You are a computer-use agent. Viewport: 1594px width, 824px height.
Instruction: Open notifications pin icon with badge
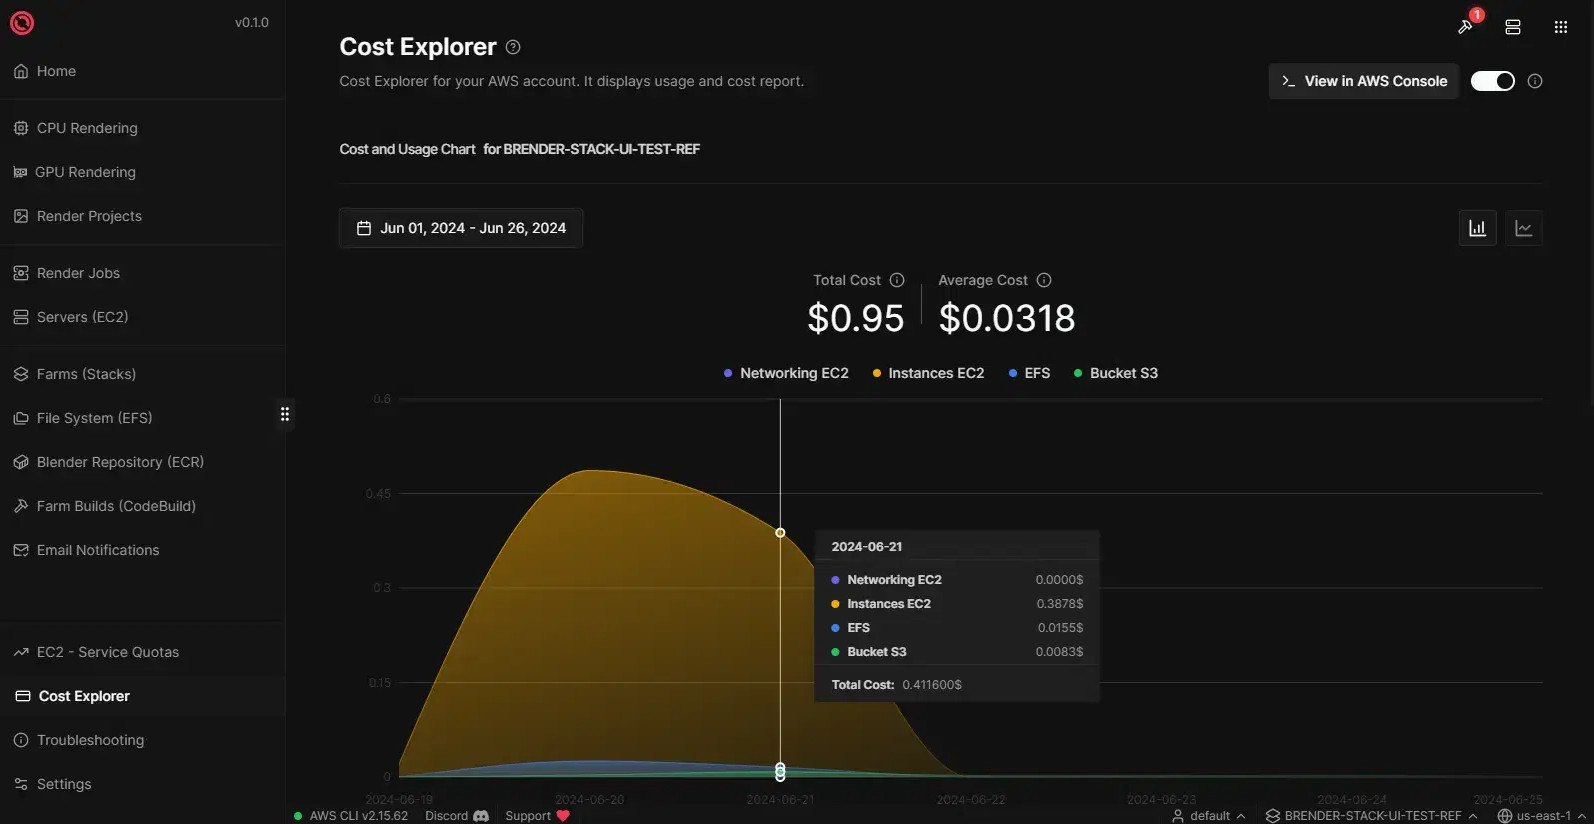tap(1467, 25)
